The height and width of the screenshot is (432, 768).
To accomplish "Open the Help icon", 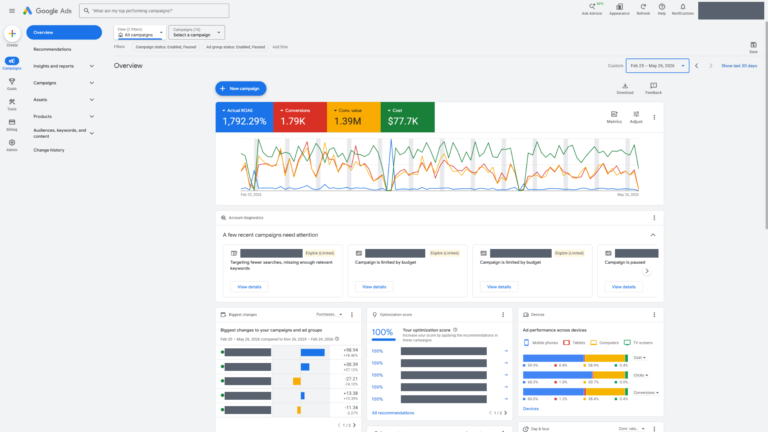I will pyautogui.click(x=662, y=9).
